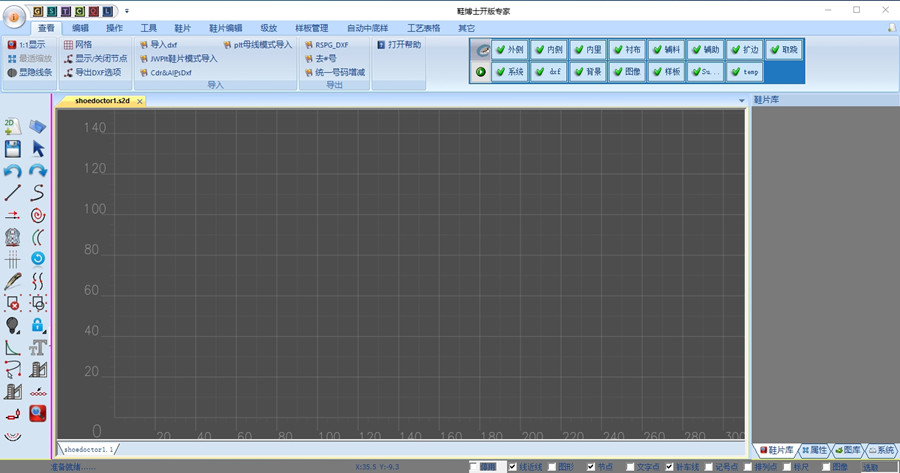This screenshot has height=473, width=900.
Task: Toggle the 系统 layer visibility
Action: (510, 72)
